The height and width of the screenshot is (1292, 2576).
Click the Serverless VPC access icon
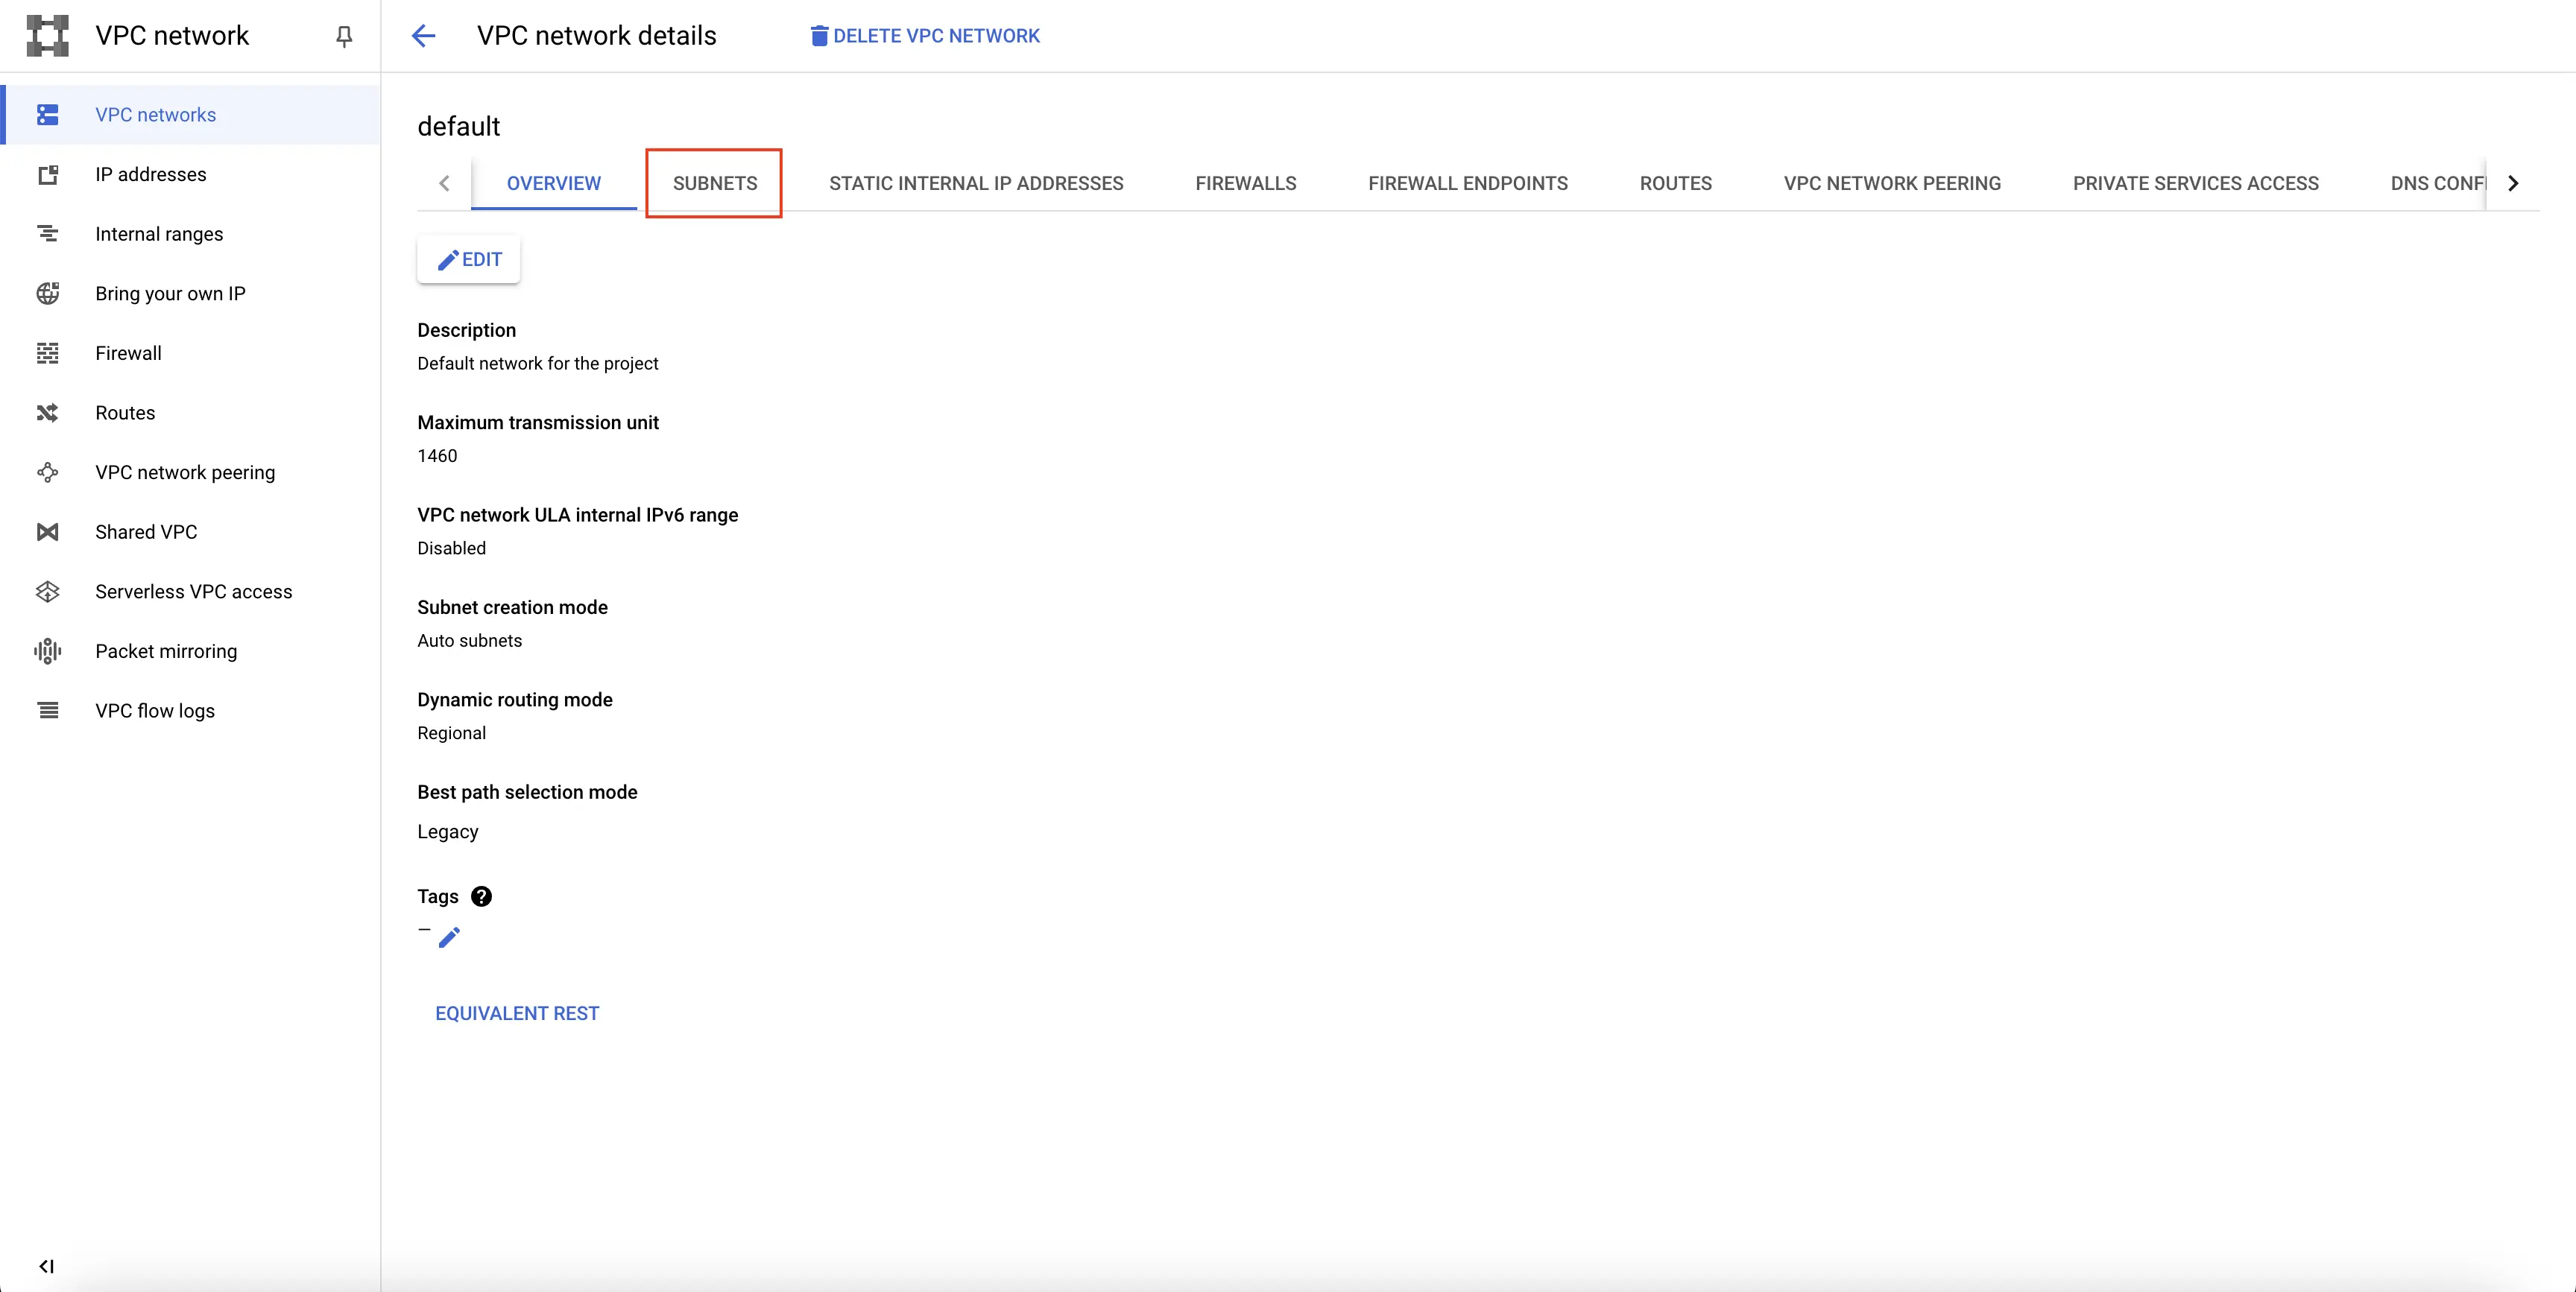[47, 592]
